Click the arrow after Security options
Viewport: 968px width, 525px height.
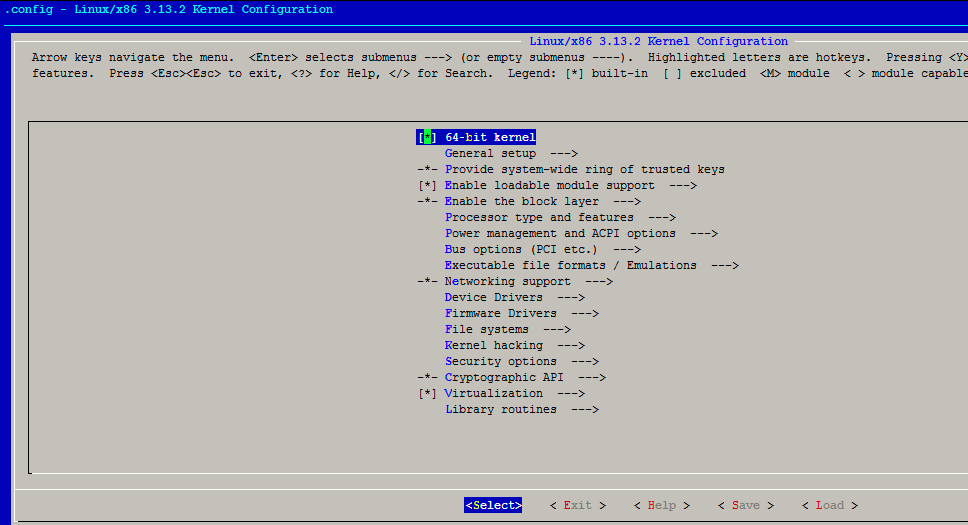[585, 361]
